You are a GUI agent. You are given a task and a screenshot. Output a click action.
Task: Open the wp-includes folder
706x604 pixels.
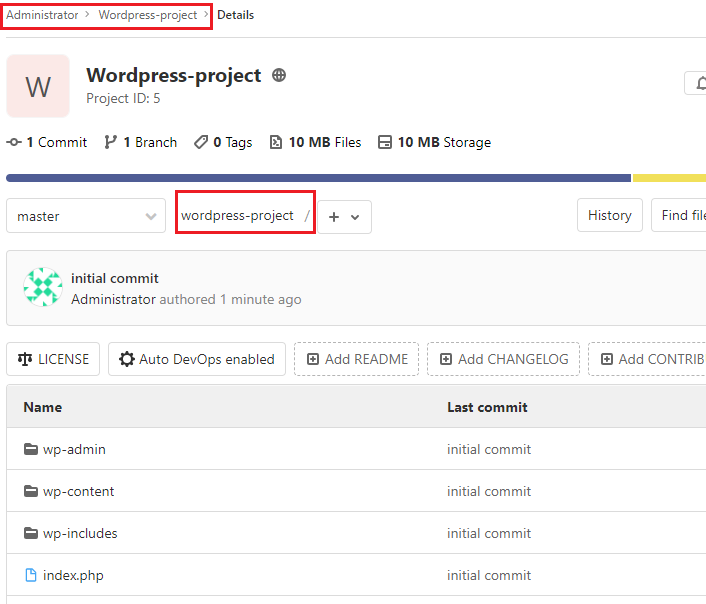pyautogui.click(x=80, y=533)
